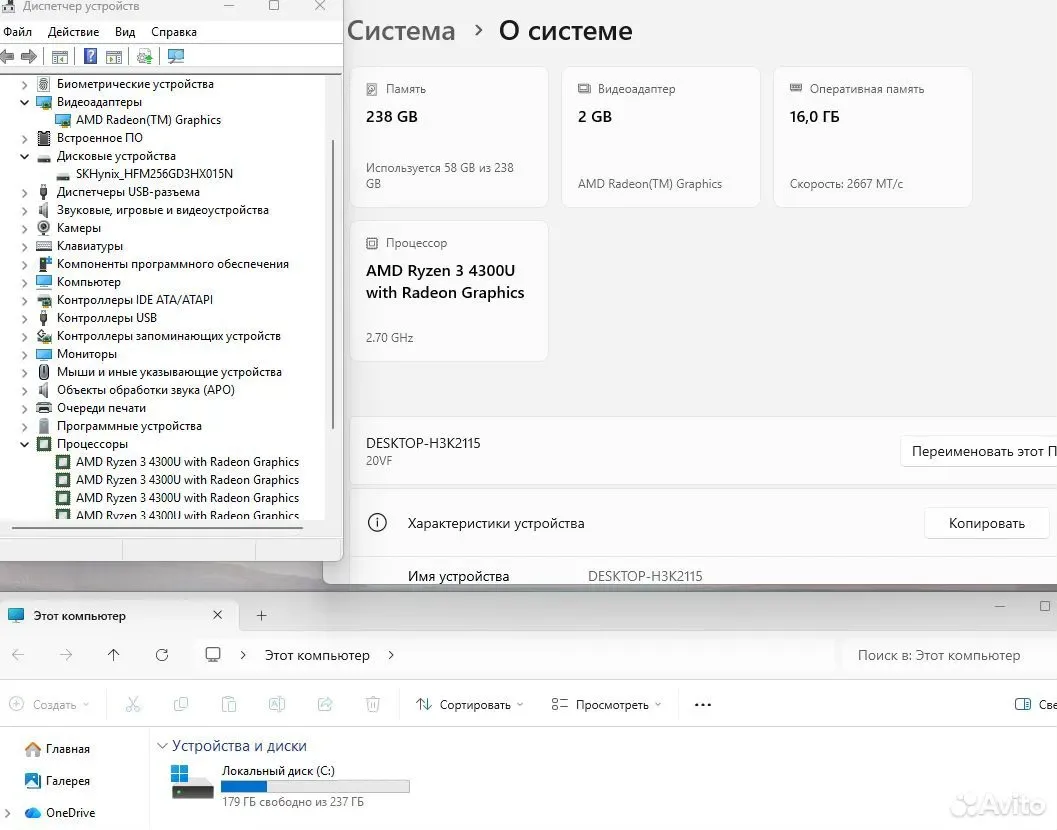Click Контроллеры запоминающих устройств icon

[44, 336]
